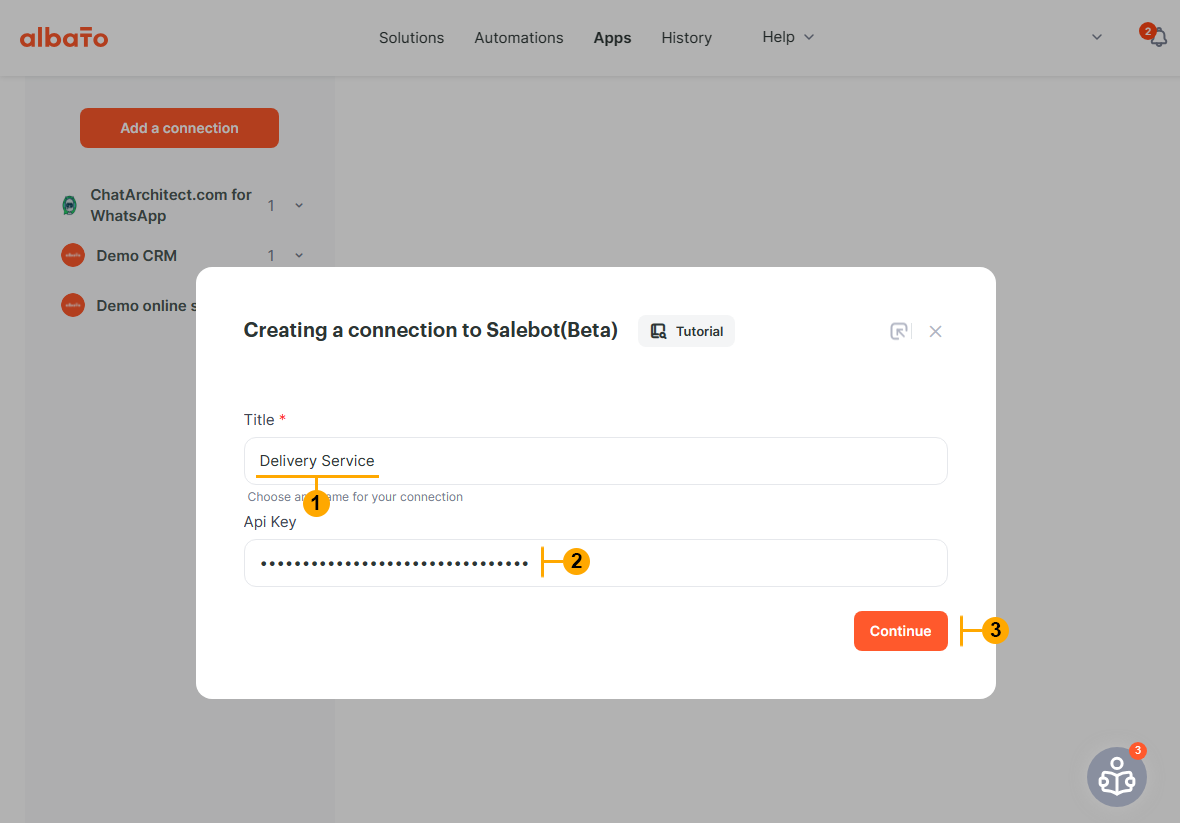Open the notifications bell icon
1180x823 pixels.
coord(1158,38)
